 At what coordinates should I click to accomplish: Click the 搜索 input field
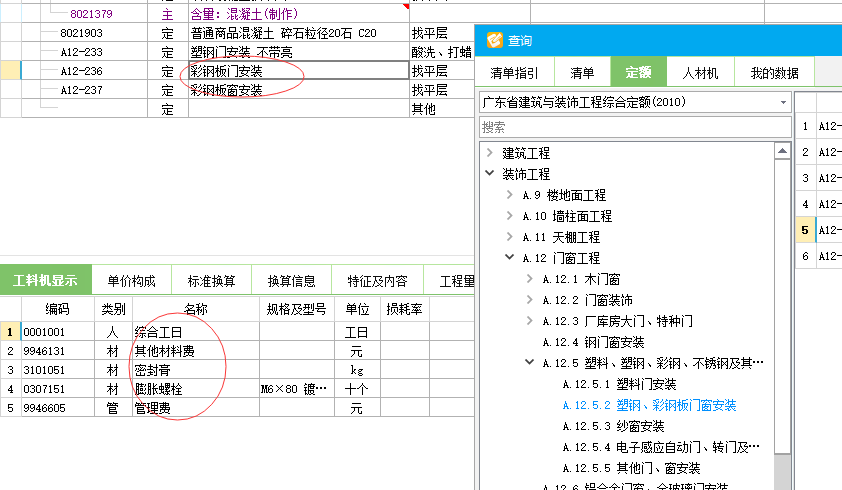pyautogui.click(x=635, y=127)
